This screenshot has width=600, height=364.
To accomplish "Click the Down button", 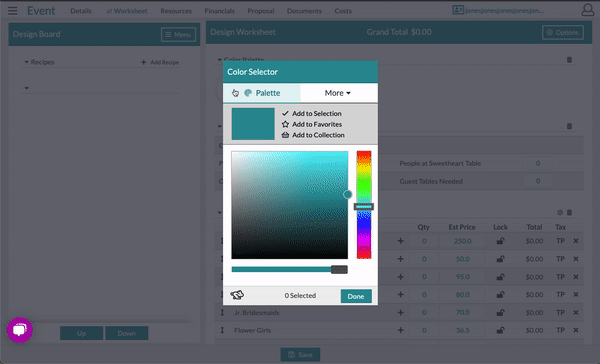I will tap(127, 333).
